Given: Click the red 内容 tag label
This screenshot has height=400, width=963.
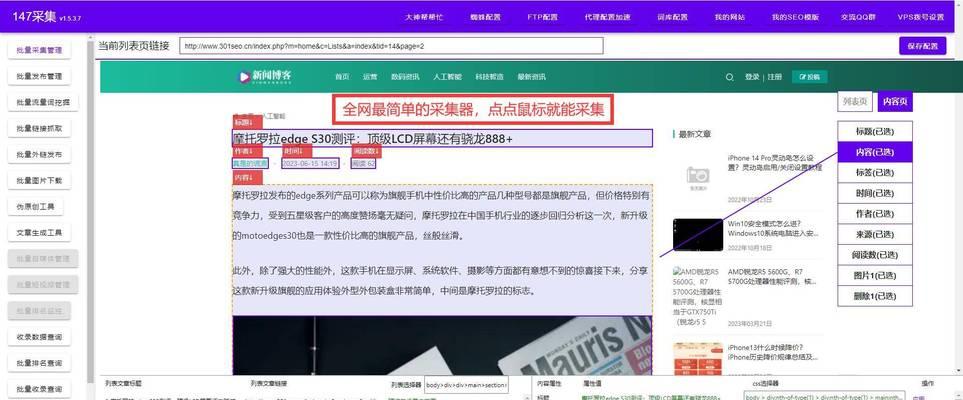Looking at the screenshot, I should coord(248,177).
